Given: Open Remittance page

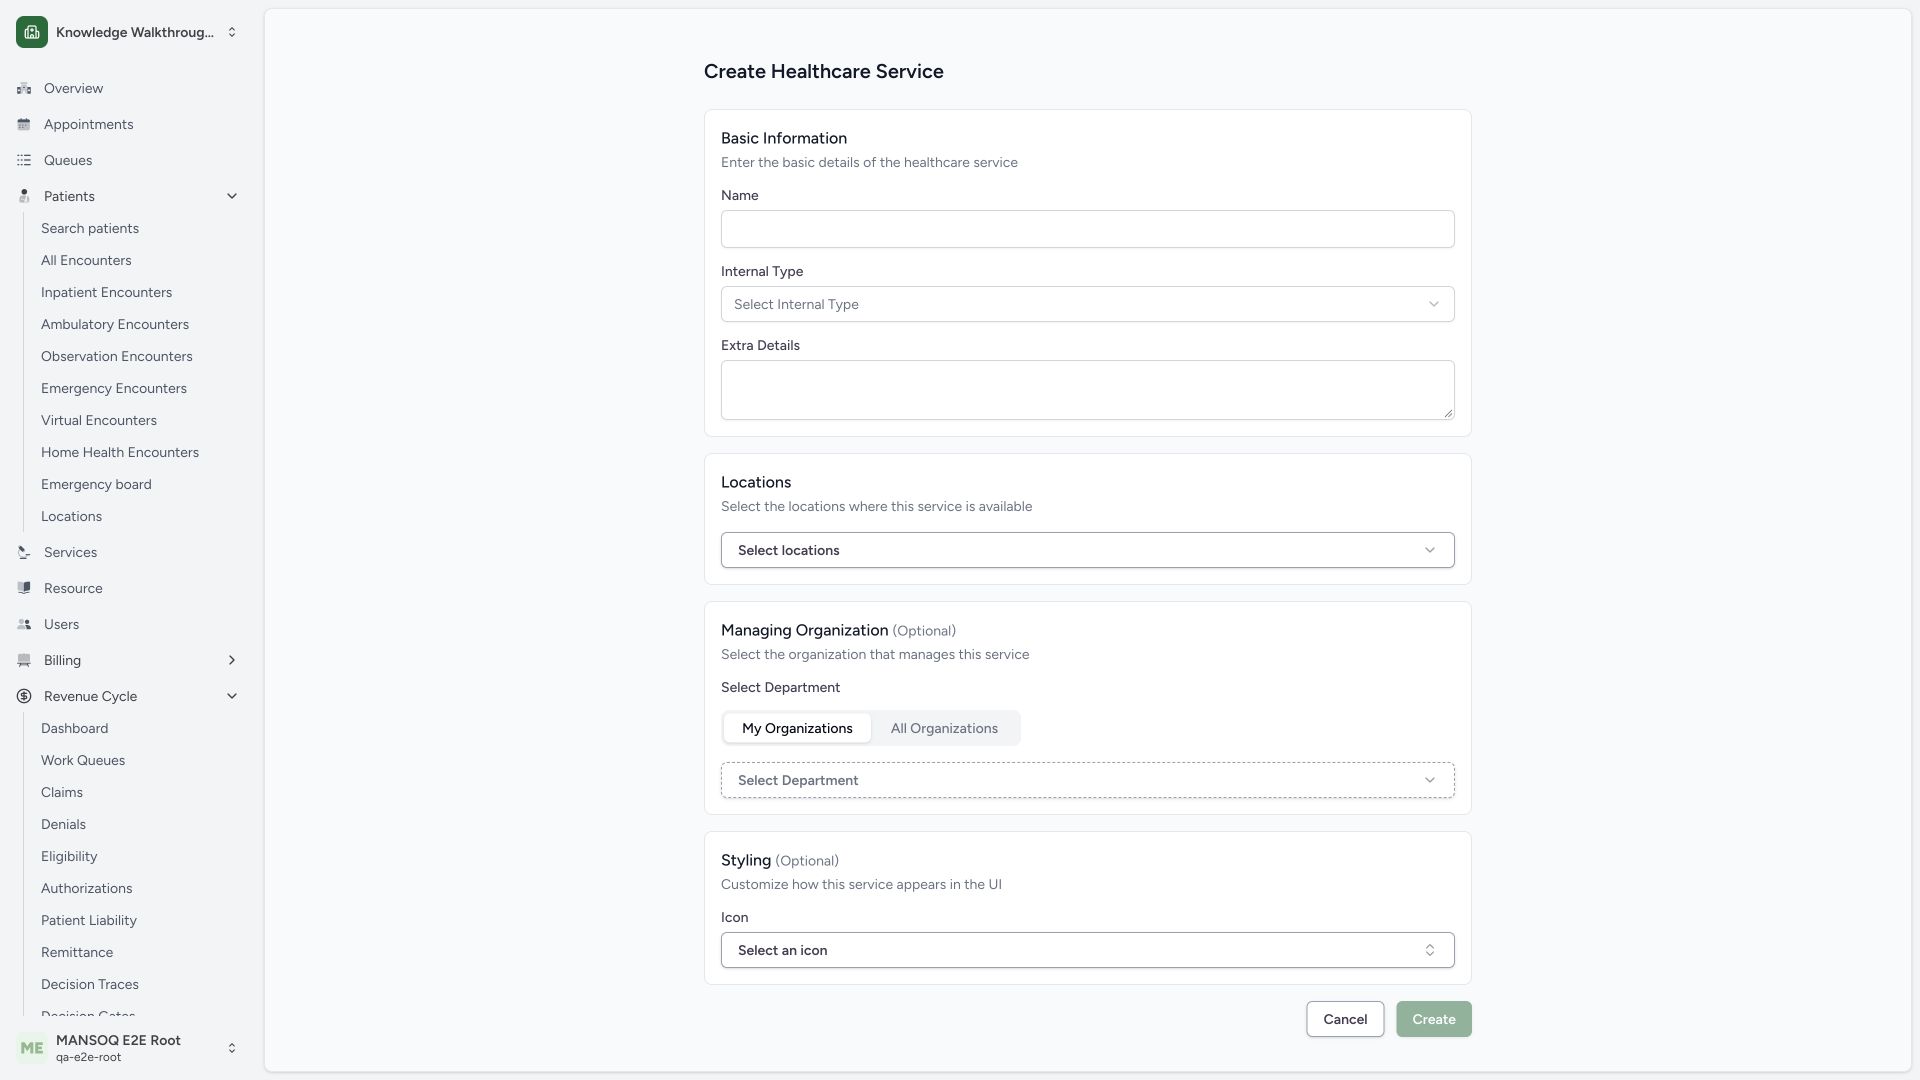Looking at the screenshot, I should [x=77, y=952].
